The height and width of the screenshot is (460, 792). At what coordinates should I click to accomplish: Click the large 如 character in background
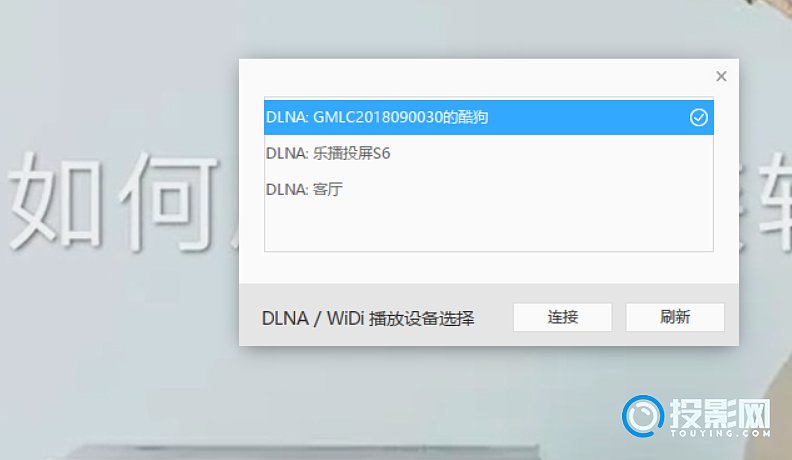(x=56, y=201)
